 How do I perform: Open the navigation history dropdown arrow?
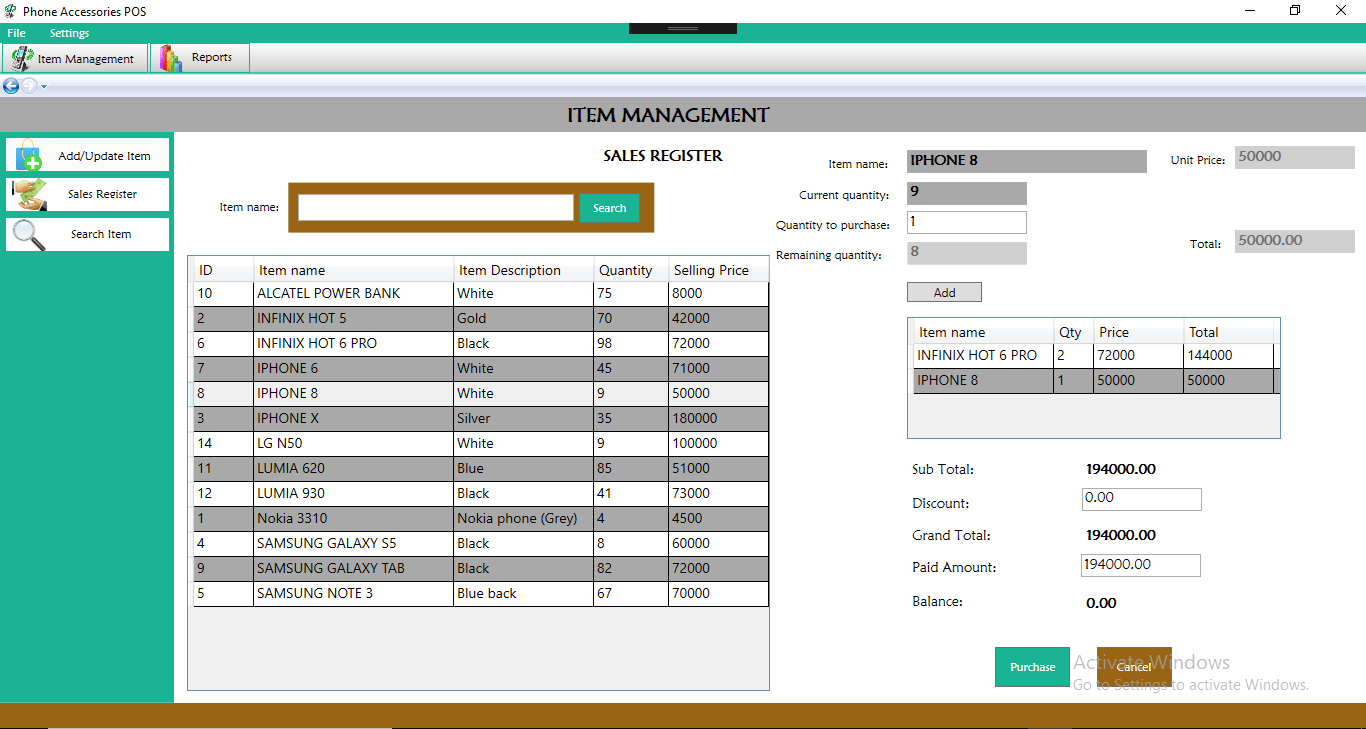(x=44, y=86)
